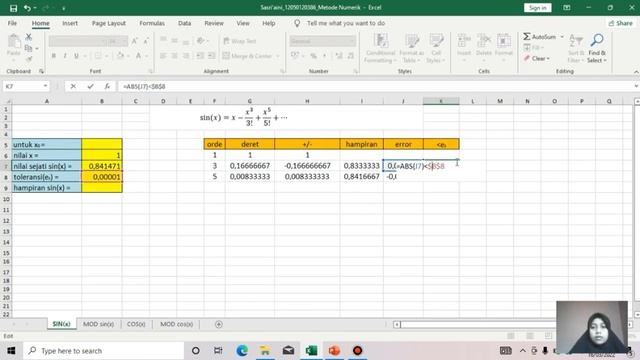Image resolution: width=640 pixels, height=360 pixels.
Task: Open Sort & Filter
Action: click(576, 48)
